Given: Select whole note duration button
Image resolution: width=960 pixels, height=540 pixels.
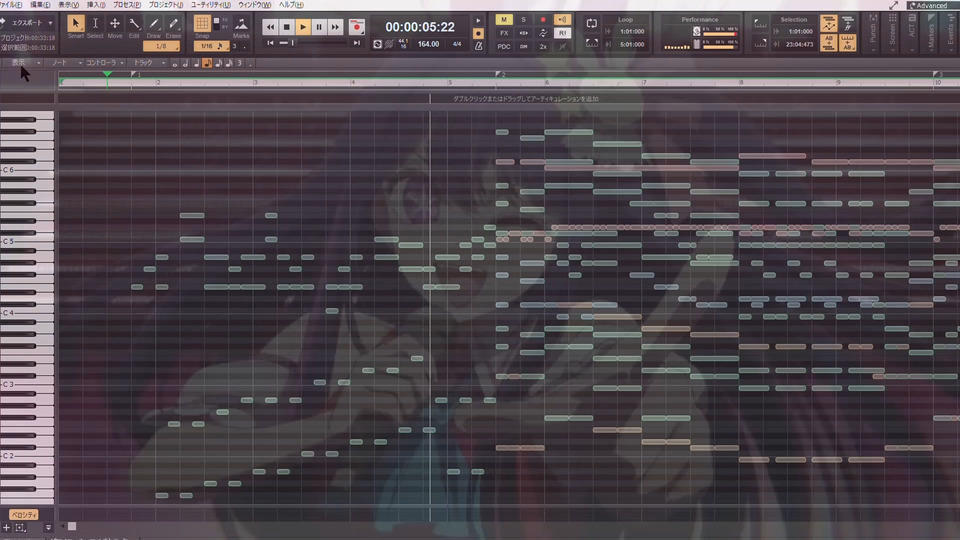Looking at the screenshot, I should click(x=174, y=63).
